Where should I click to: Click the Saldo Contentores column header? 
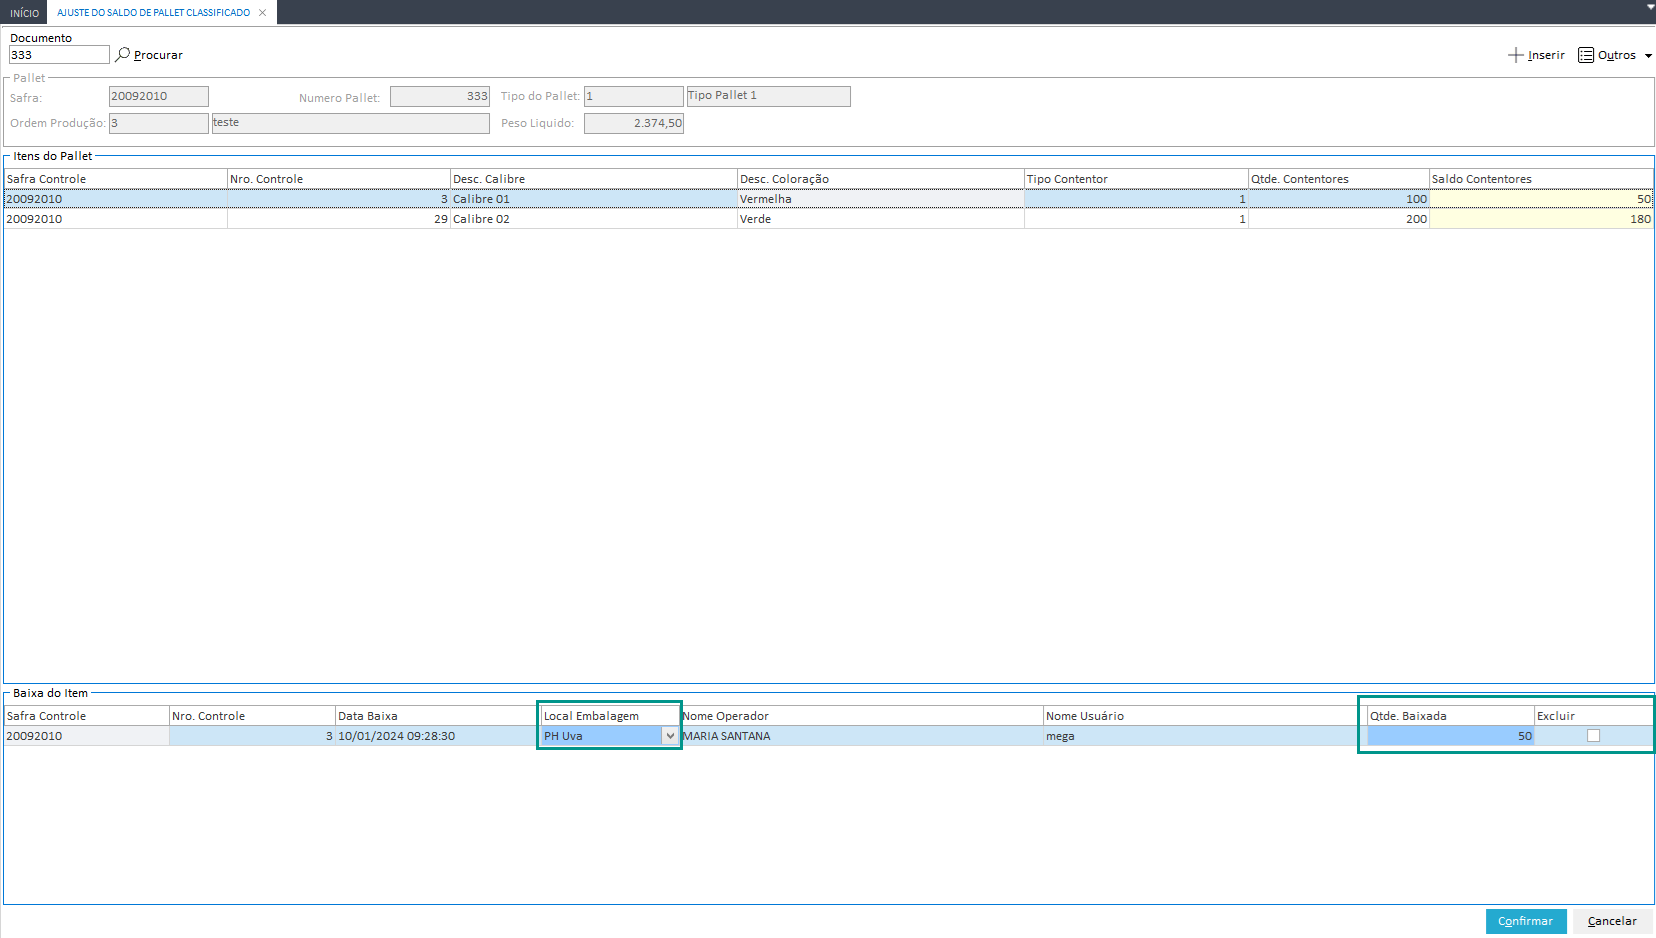point(1541,179)
